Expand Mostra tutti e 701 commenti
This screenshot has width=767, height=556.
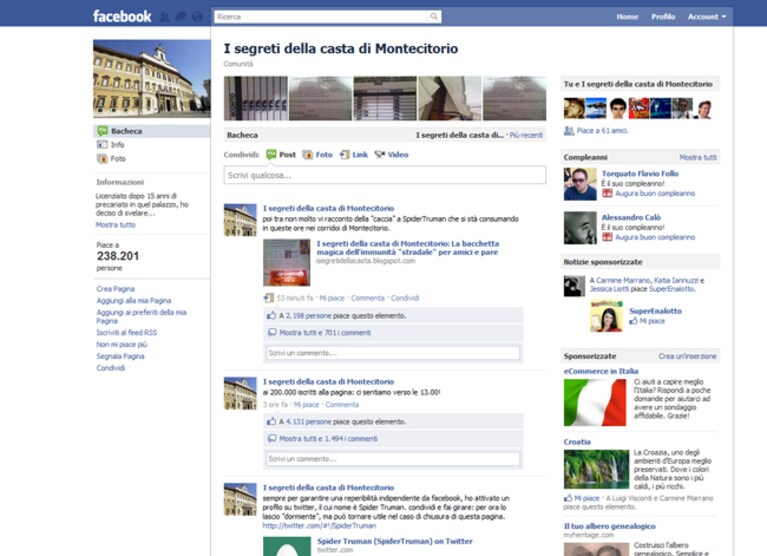[325, 333]
